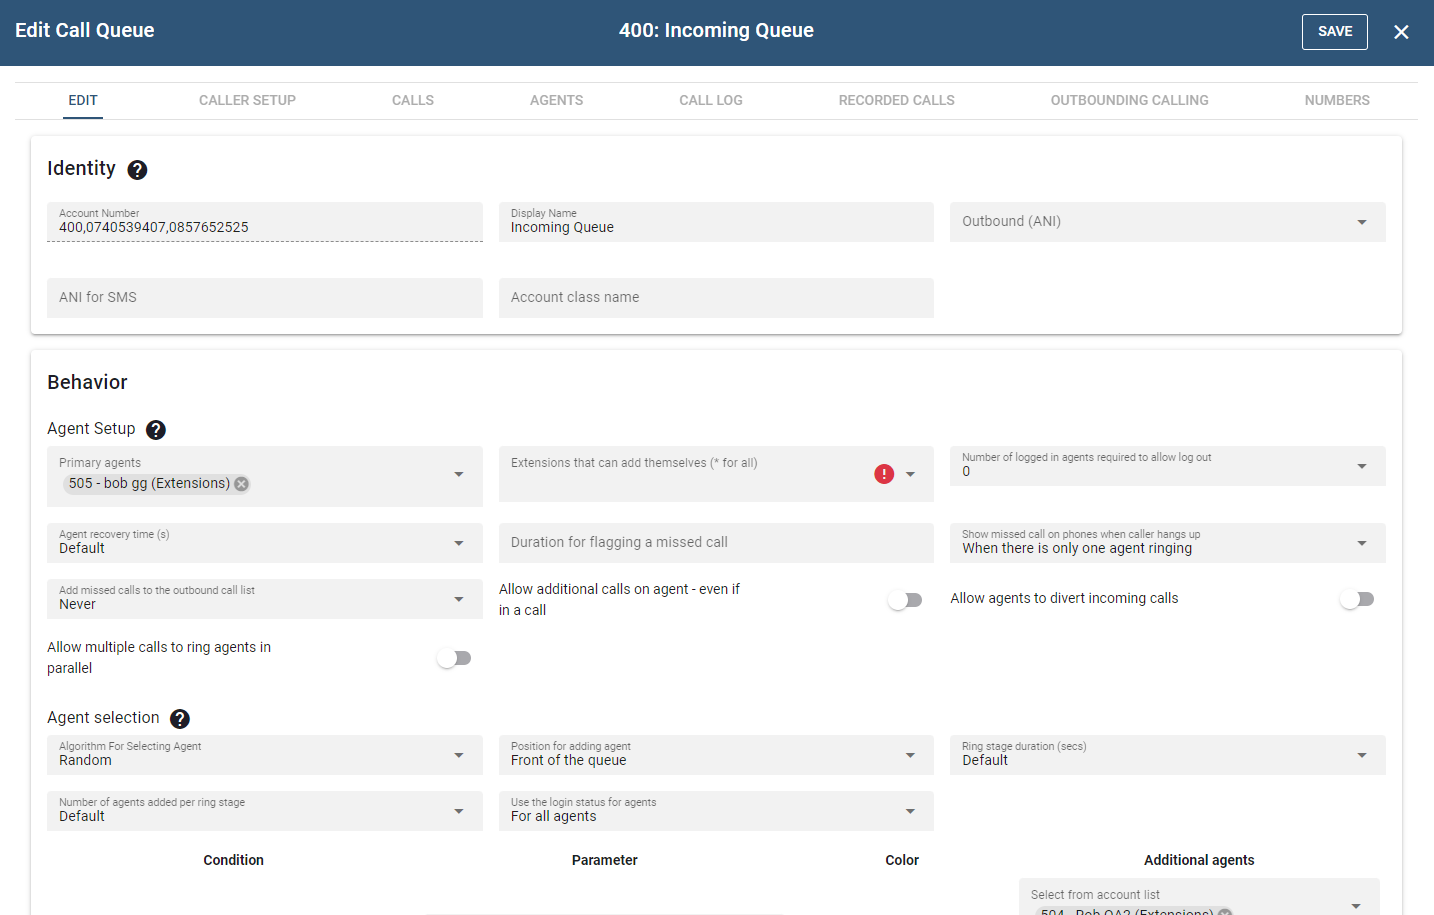Click the Save button

(x=1334, y=32)
